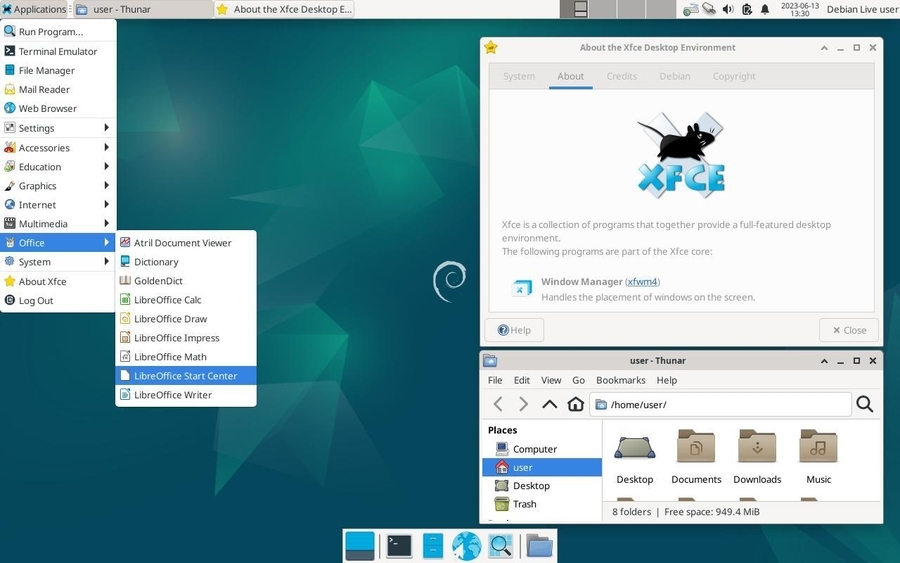Select Desktop in Places sidebar
This screenshot has height=563, width=900.
[x=542, y=486]
